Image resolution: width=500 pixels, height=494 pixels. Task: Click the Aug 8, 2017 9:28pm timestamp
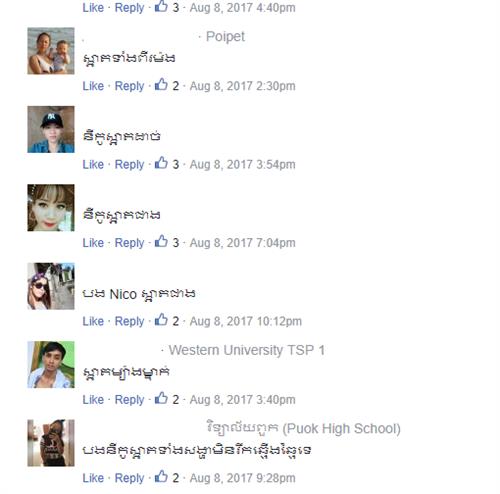[242, 478]
